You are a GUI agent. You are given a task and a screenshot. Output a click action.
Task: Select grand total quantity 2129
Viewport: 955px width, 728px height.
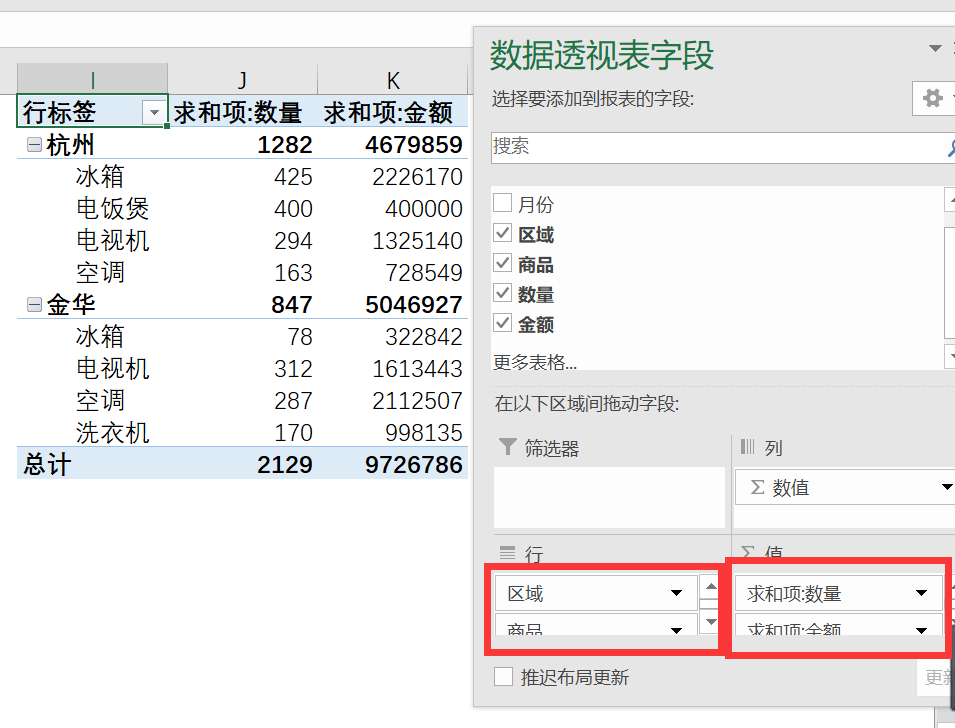(x=284, y=464)
